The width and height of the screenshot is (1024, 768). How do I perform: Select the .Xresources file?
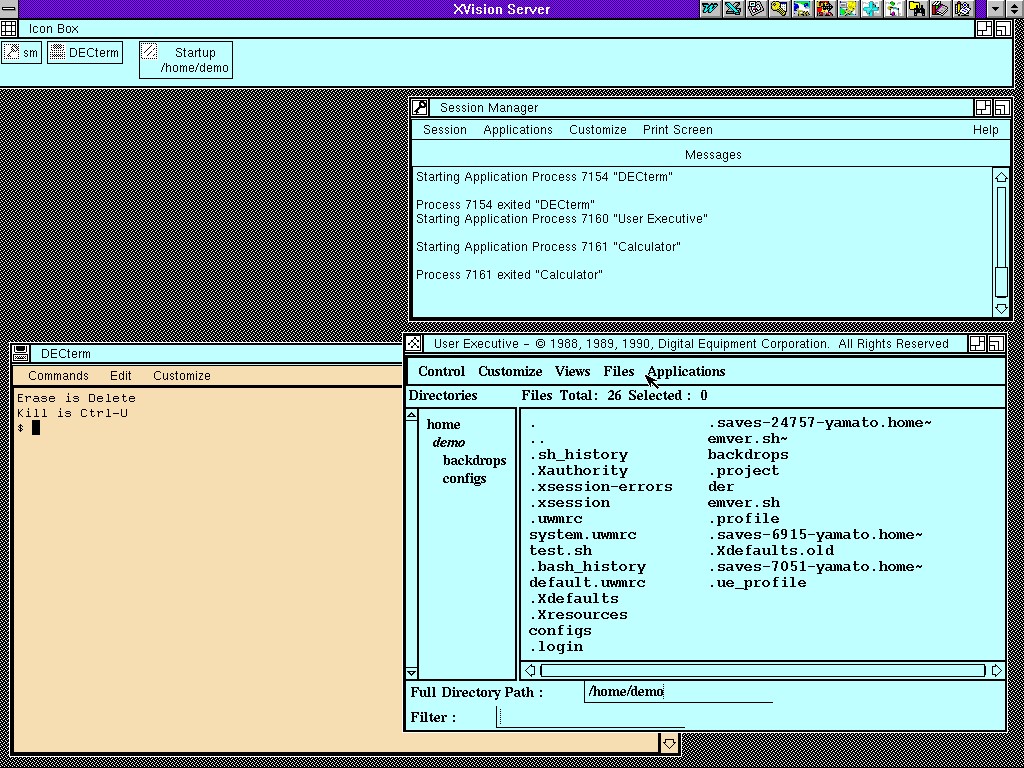[x=579, y=615]
